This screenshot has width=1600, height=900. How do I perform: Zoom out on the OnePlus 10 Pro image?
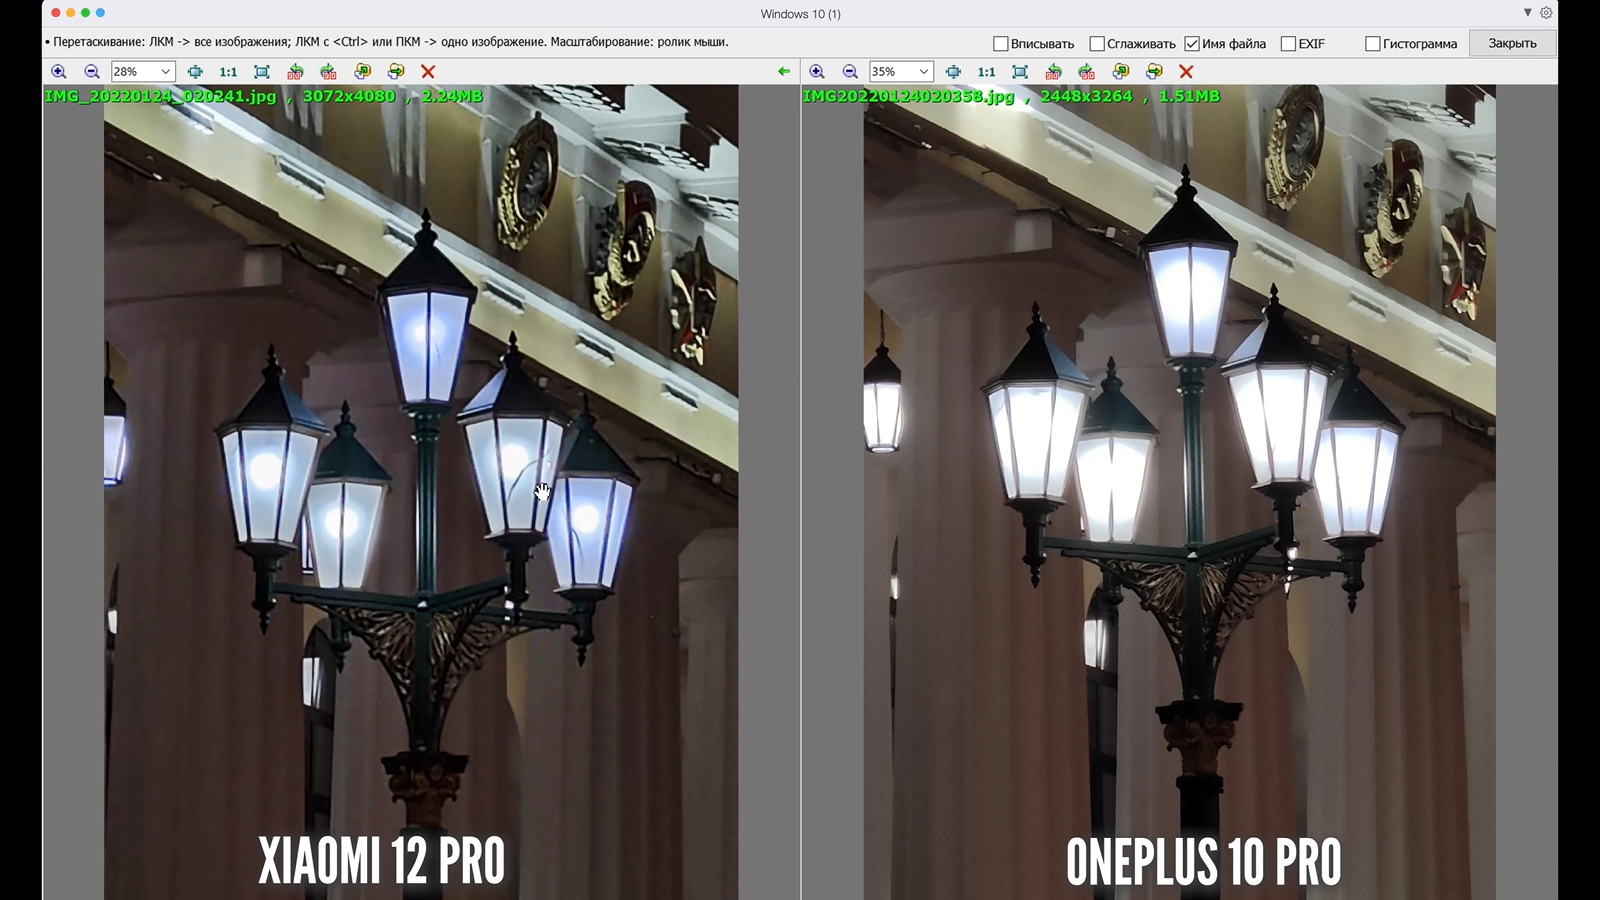(x=850, y=72)
